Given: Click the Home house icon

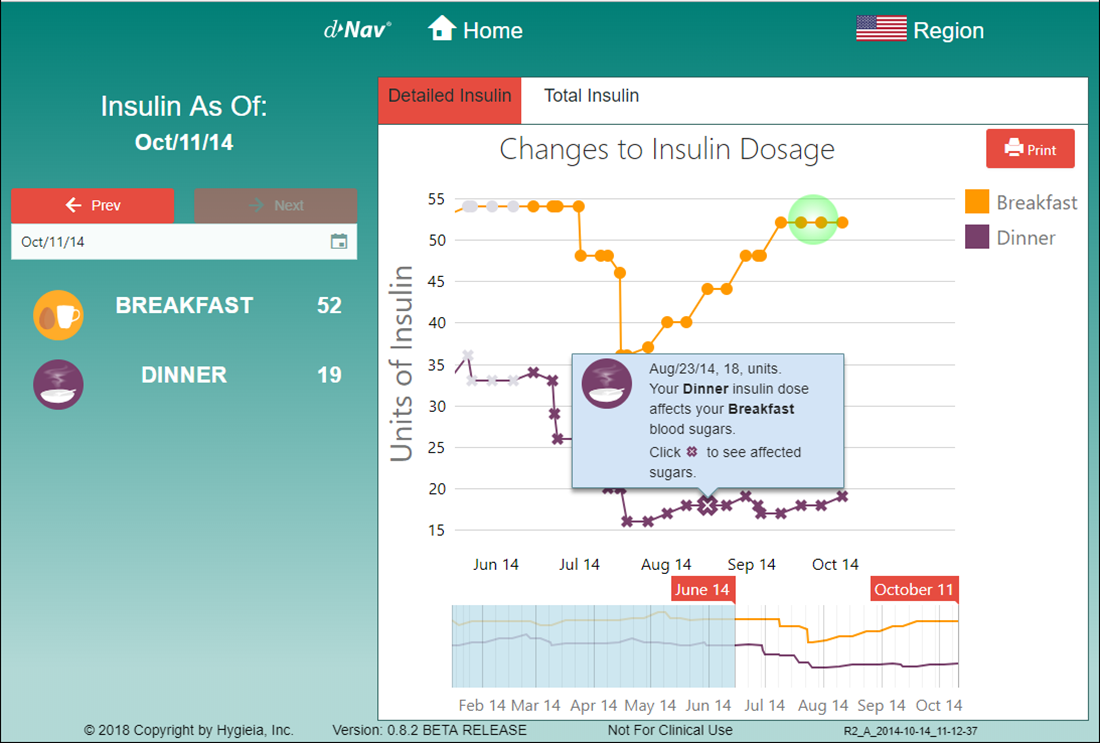Looking at the screenshot, I should (x=442, y=29).
